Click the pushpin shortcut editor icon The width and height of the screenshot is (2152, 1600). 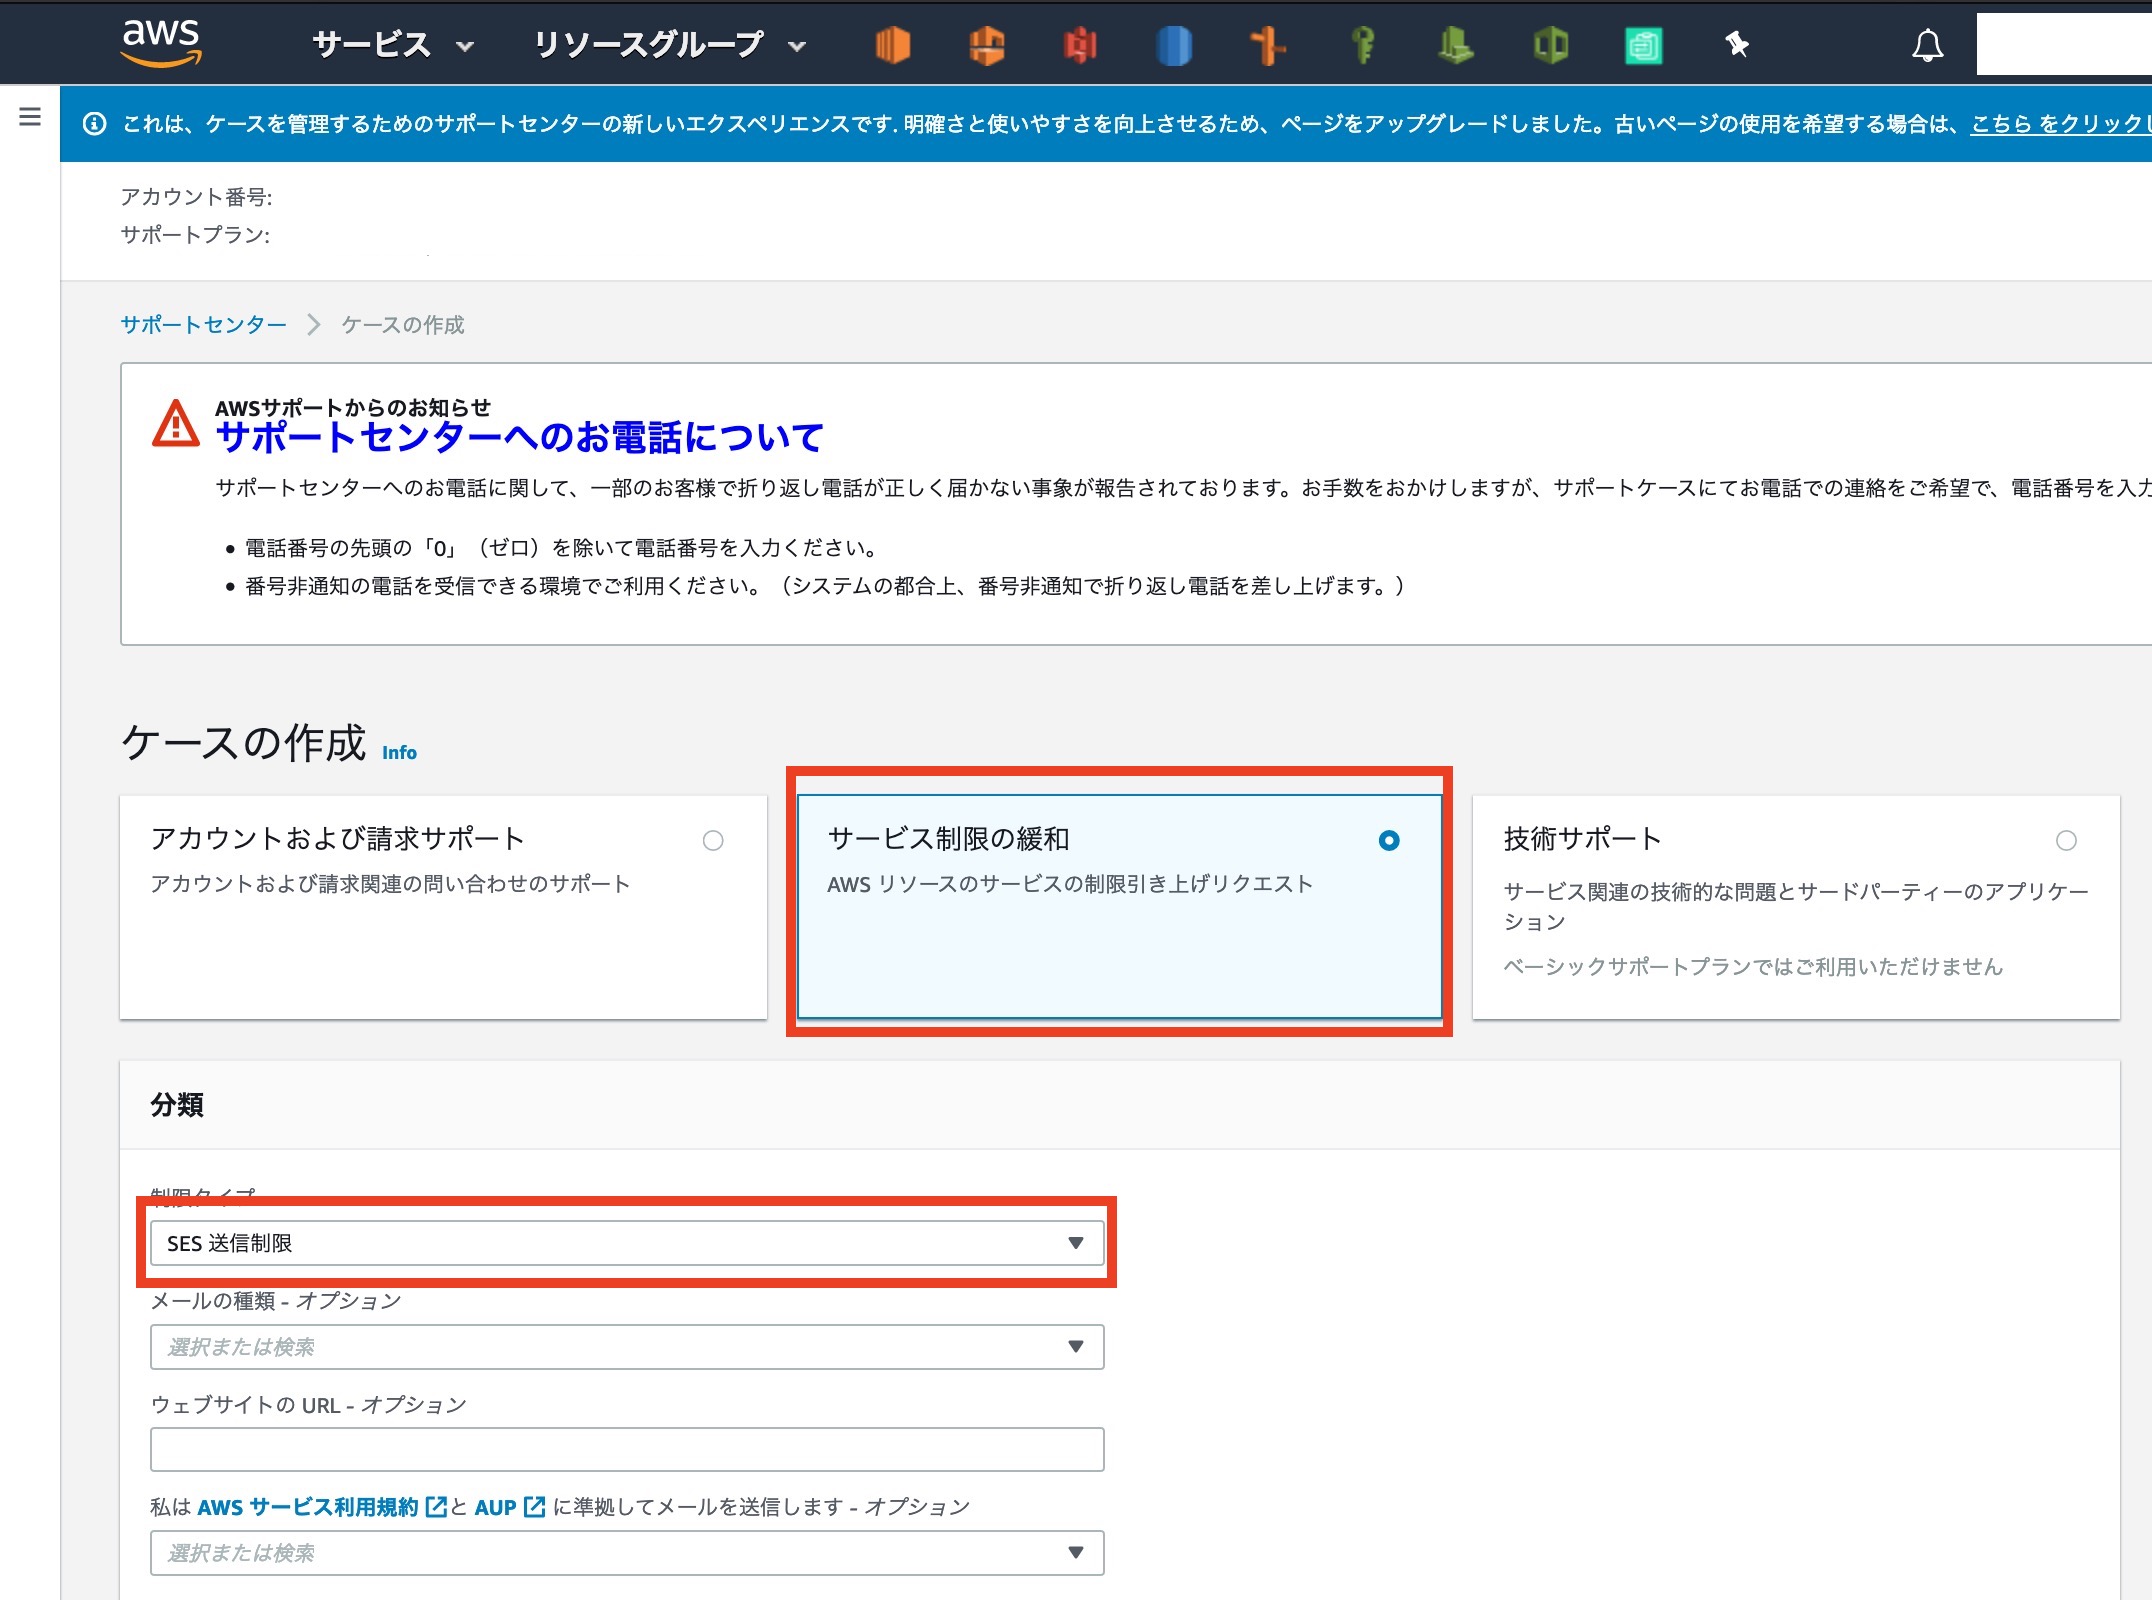1737,45
